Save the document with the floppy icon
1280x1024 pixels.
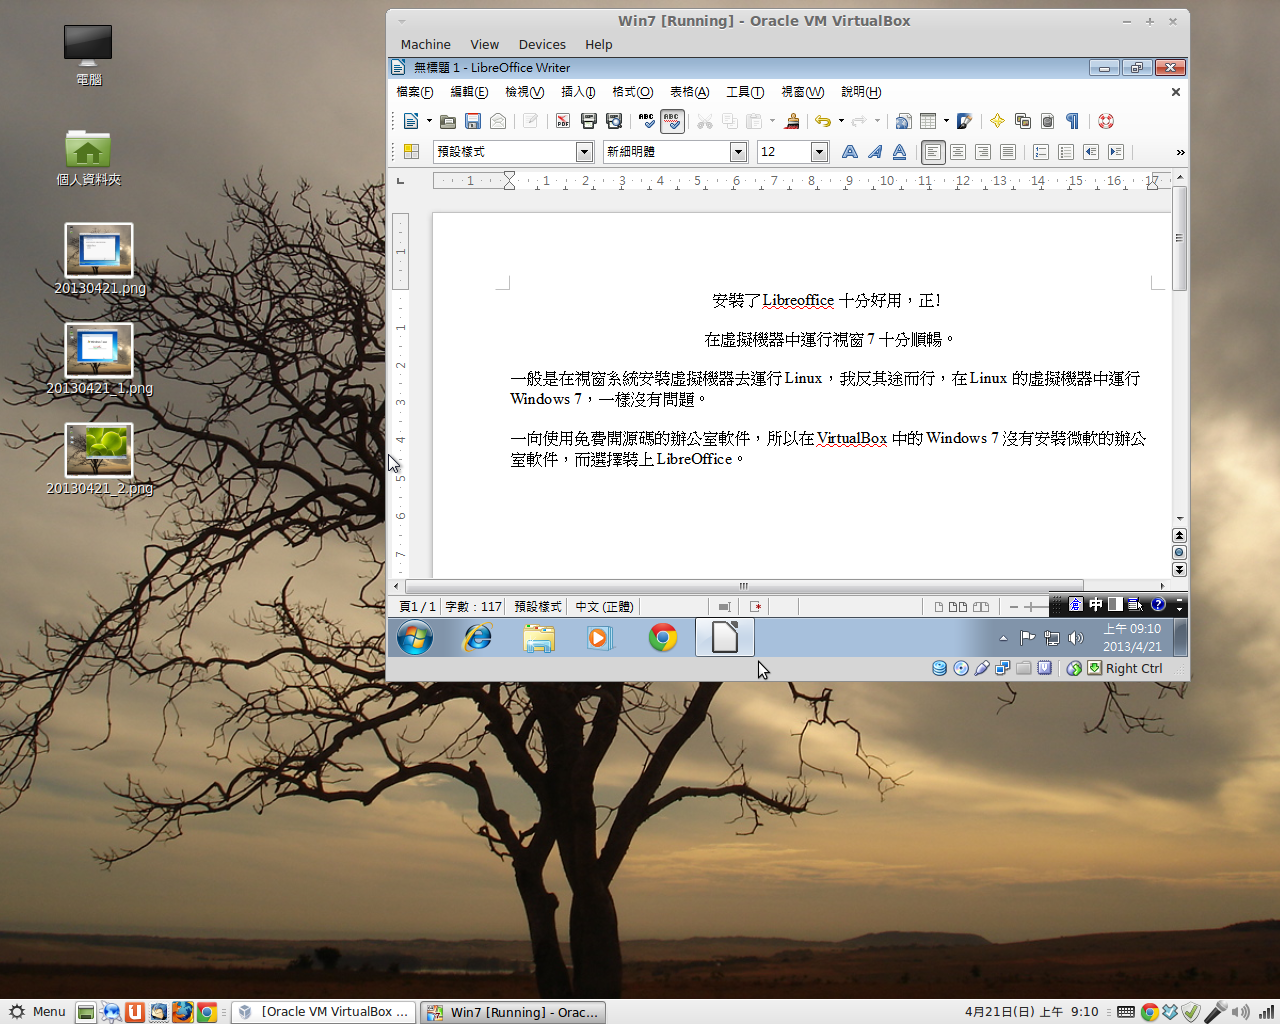click(x=473, y=121)
